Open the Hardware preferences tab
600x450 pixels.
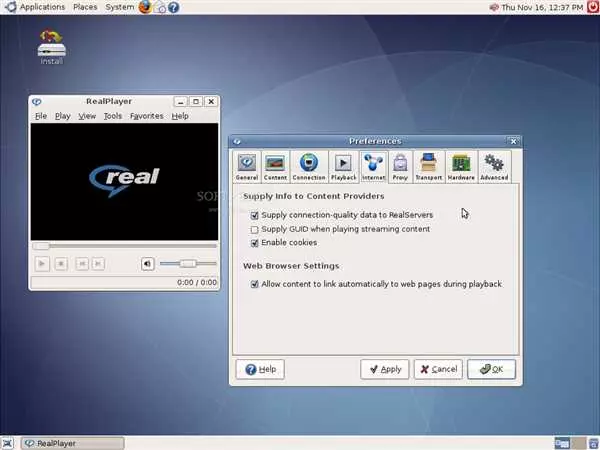[461, 167]
